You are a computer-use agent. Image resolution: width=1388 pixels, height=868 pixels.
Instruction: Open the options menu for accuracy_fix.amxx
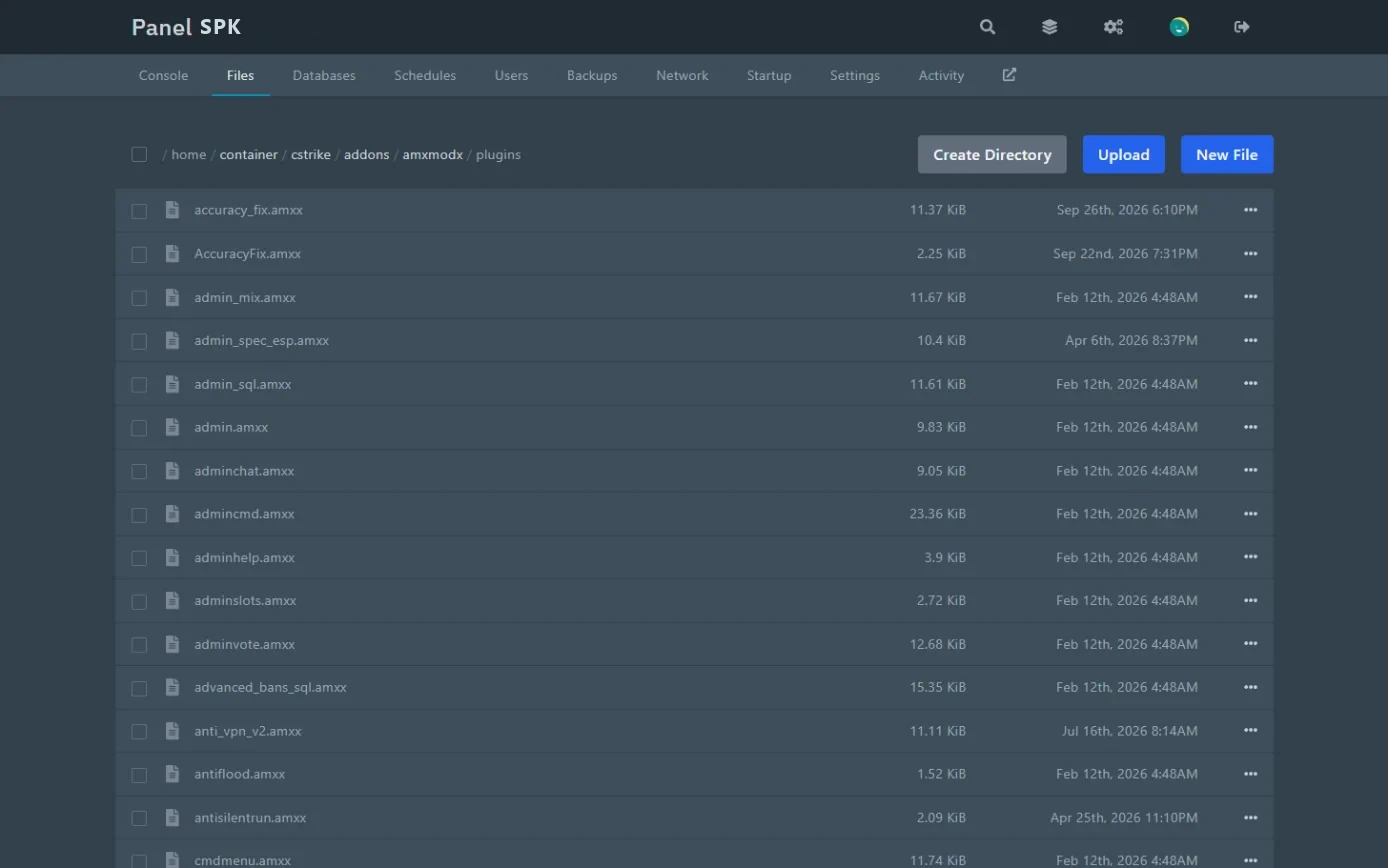(x=1250, y=210)
